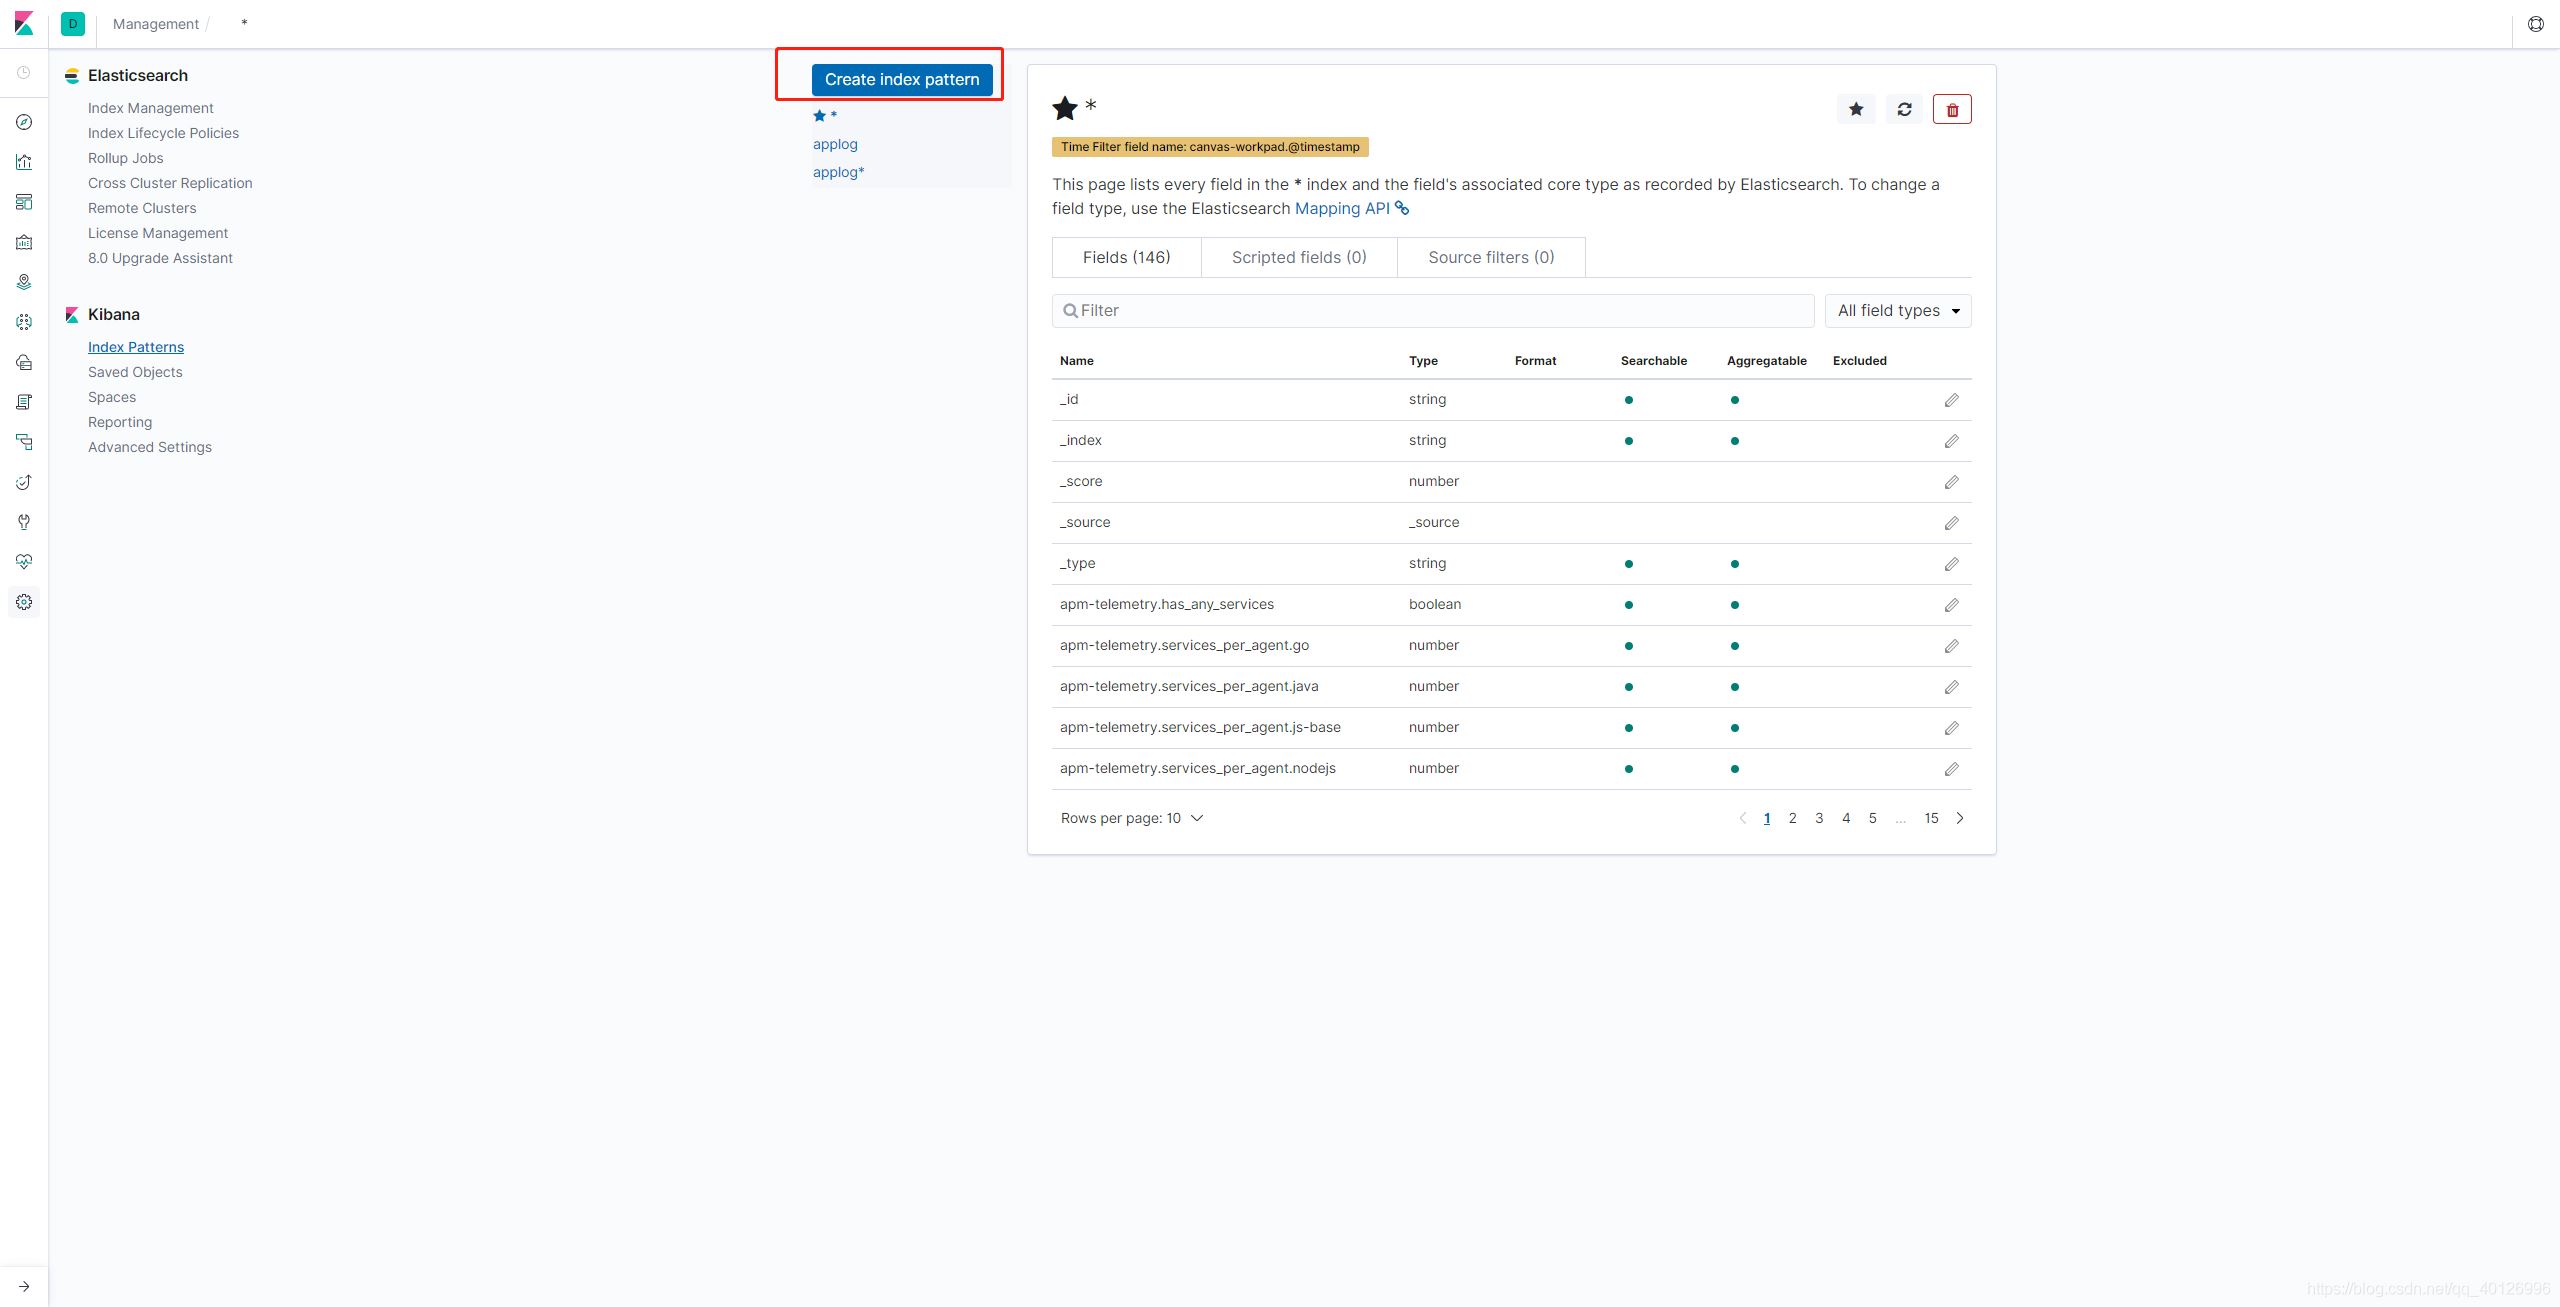Image resolution: width=2560 pixels, height=1307 pixels.
Task: Open Discover via the compass icon
Action: [24, 122]
